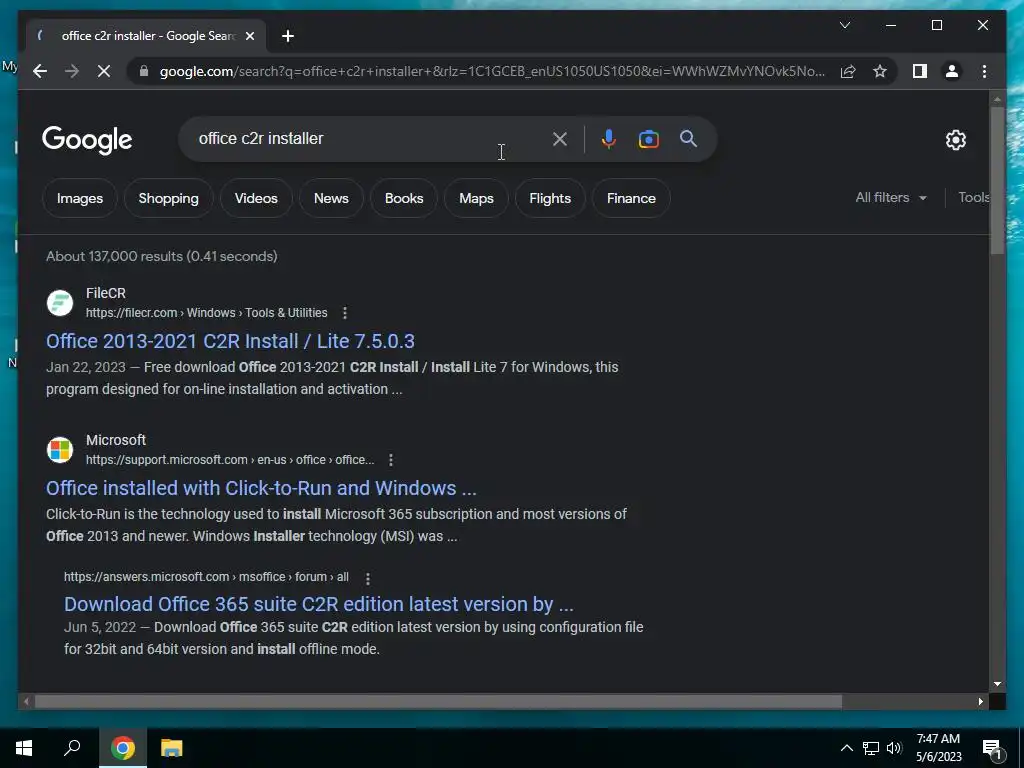Open volume control tray icon

pyautogui.click(x=894, y=748)
